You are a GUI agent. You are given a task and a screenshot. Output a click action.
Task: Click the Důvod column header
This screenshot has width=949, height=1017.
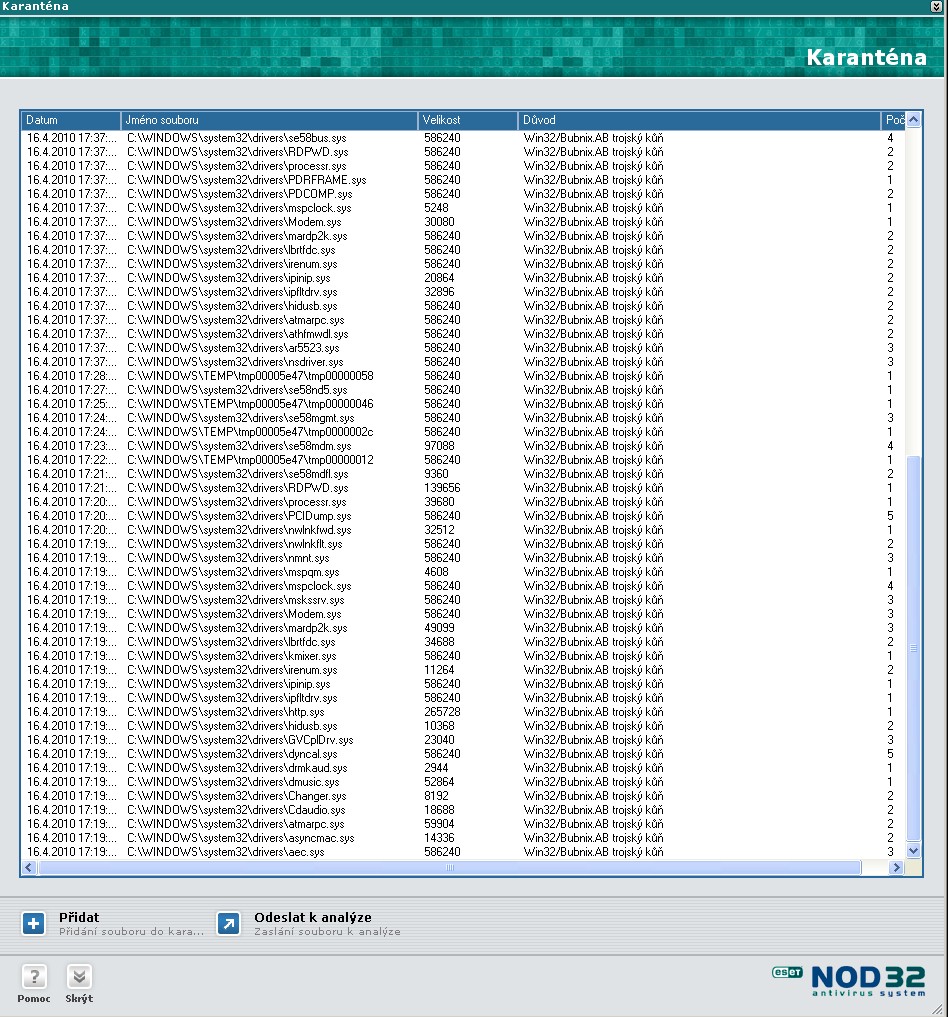tap(698, 120)
